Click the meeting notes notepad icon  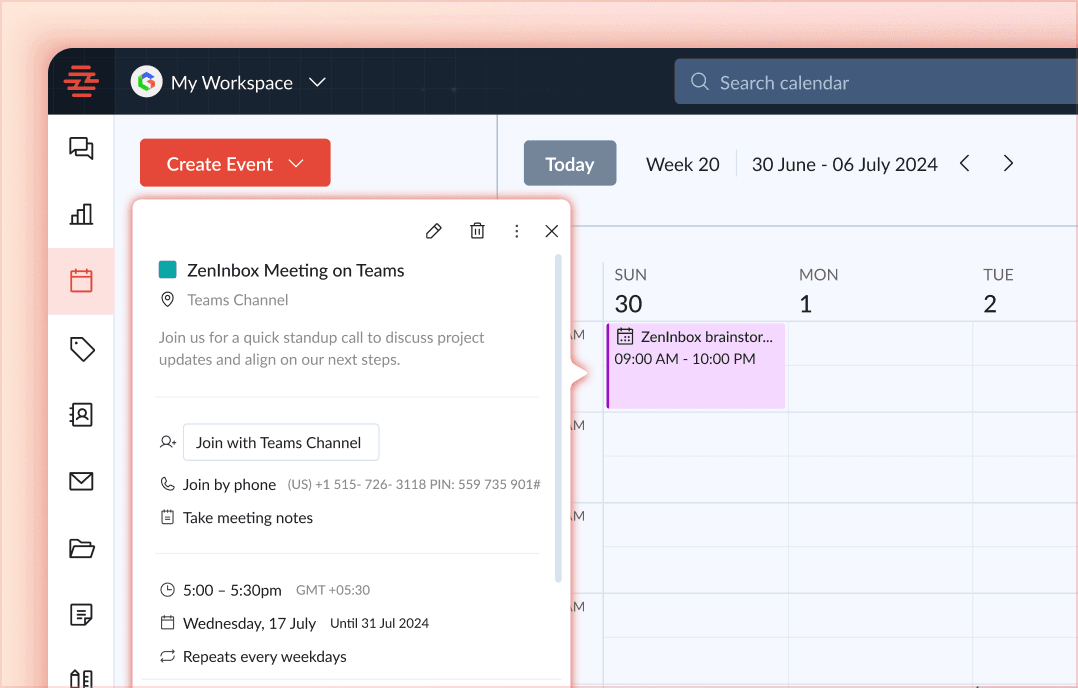[167, 517]
